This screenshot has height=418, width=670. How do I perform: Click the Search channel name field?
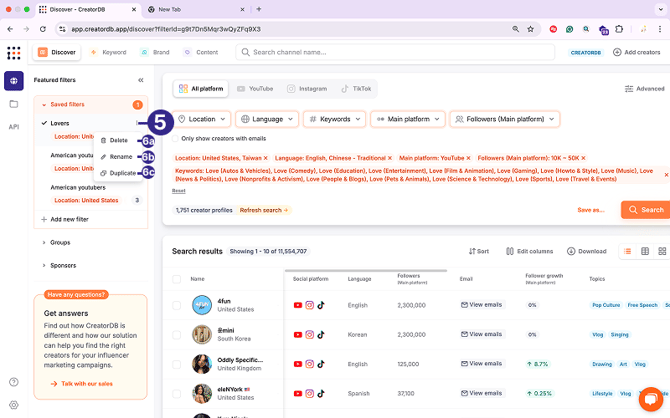click(x=395, y=52)
